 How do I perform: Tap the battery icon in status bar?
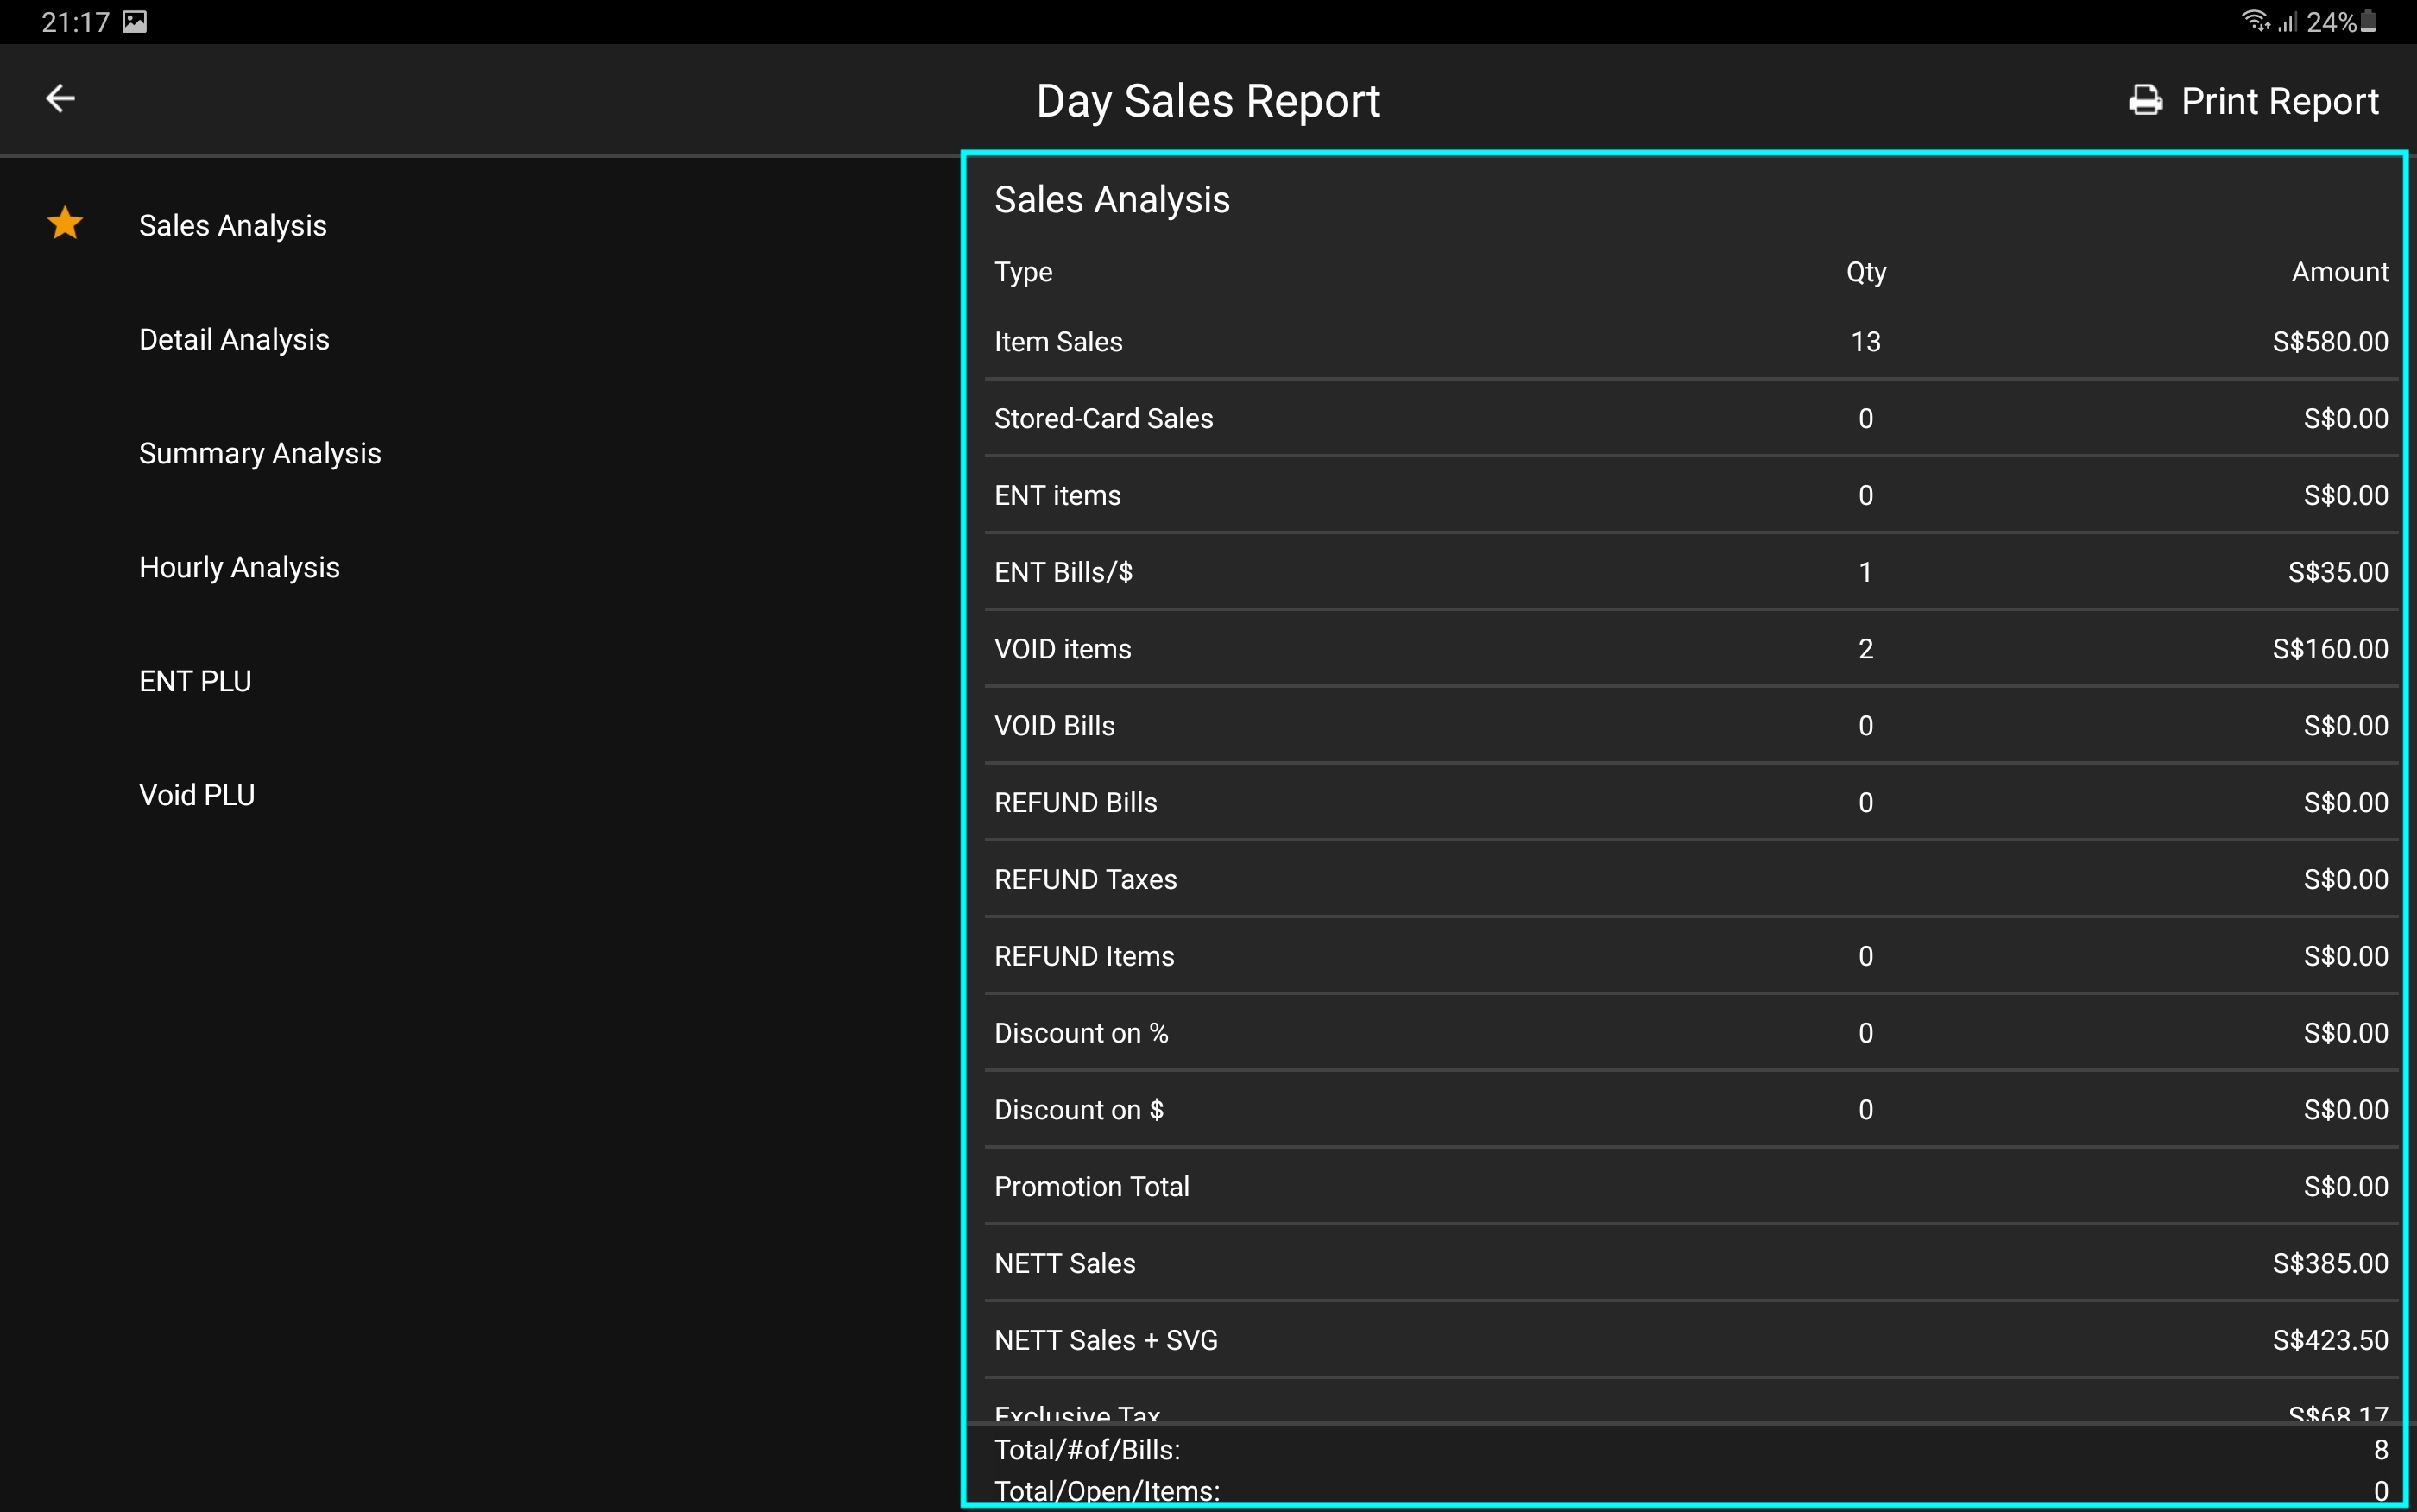(x=2368, y=21)
